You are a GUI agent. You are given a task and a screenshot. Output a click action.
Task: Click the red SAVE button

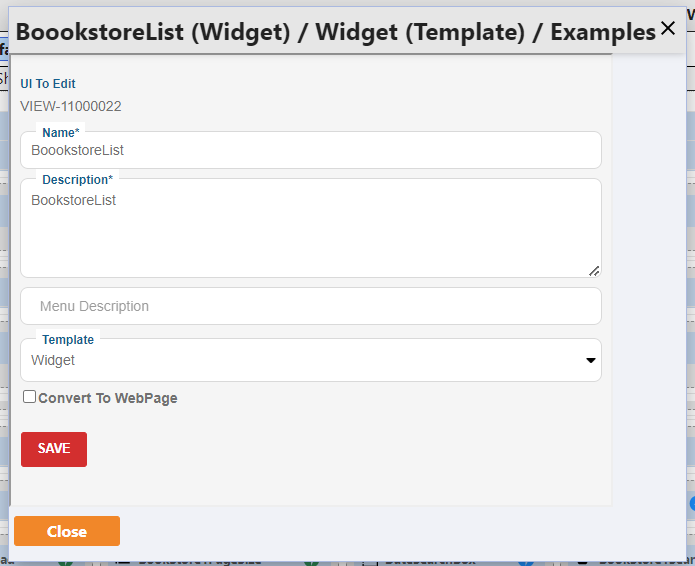click(x=54, y=449)
